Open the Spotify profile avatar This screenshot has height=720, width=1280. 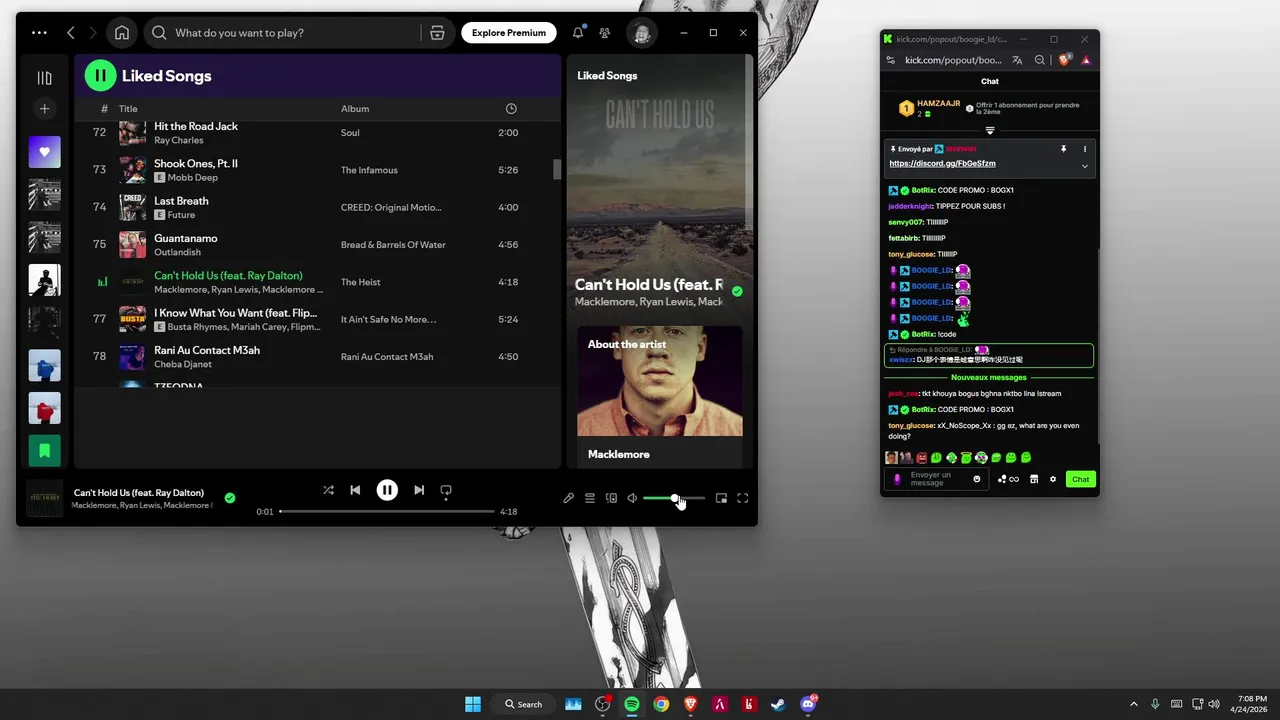point(642,33)
